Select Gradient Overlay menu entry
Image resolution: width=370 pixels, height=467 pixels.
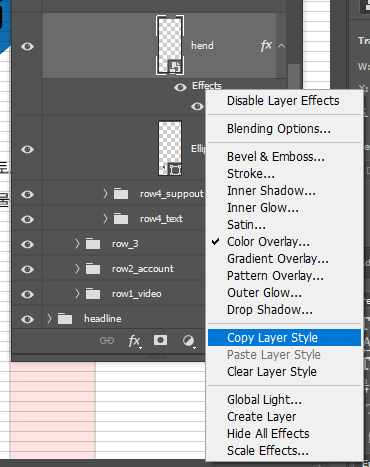284,259
